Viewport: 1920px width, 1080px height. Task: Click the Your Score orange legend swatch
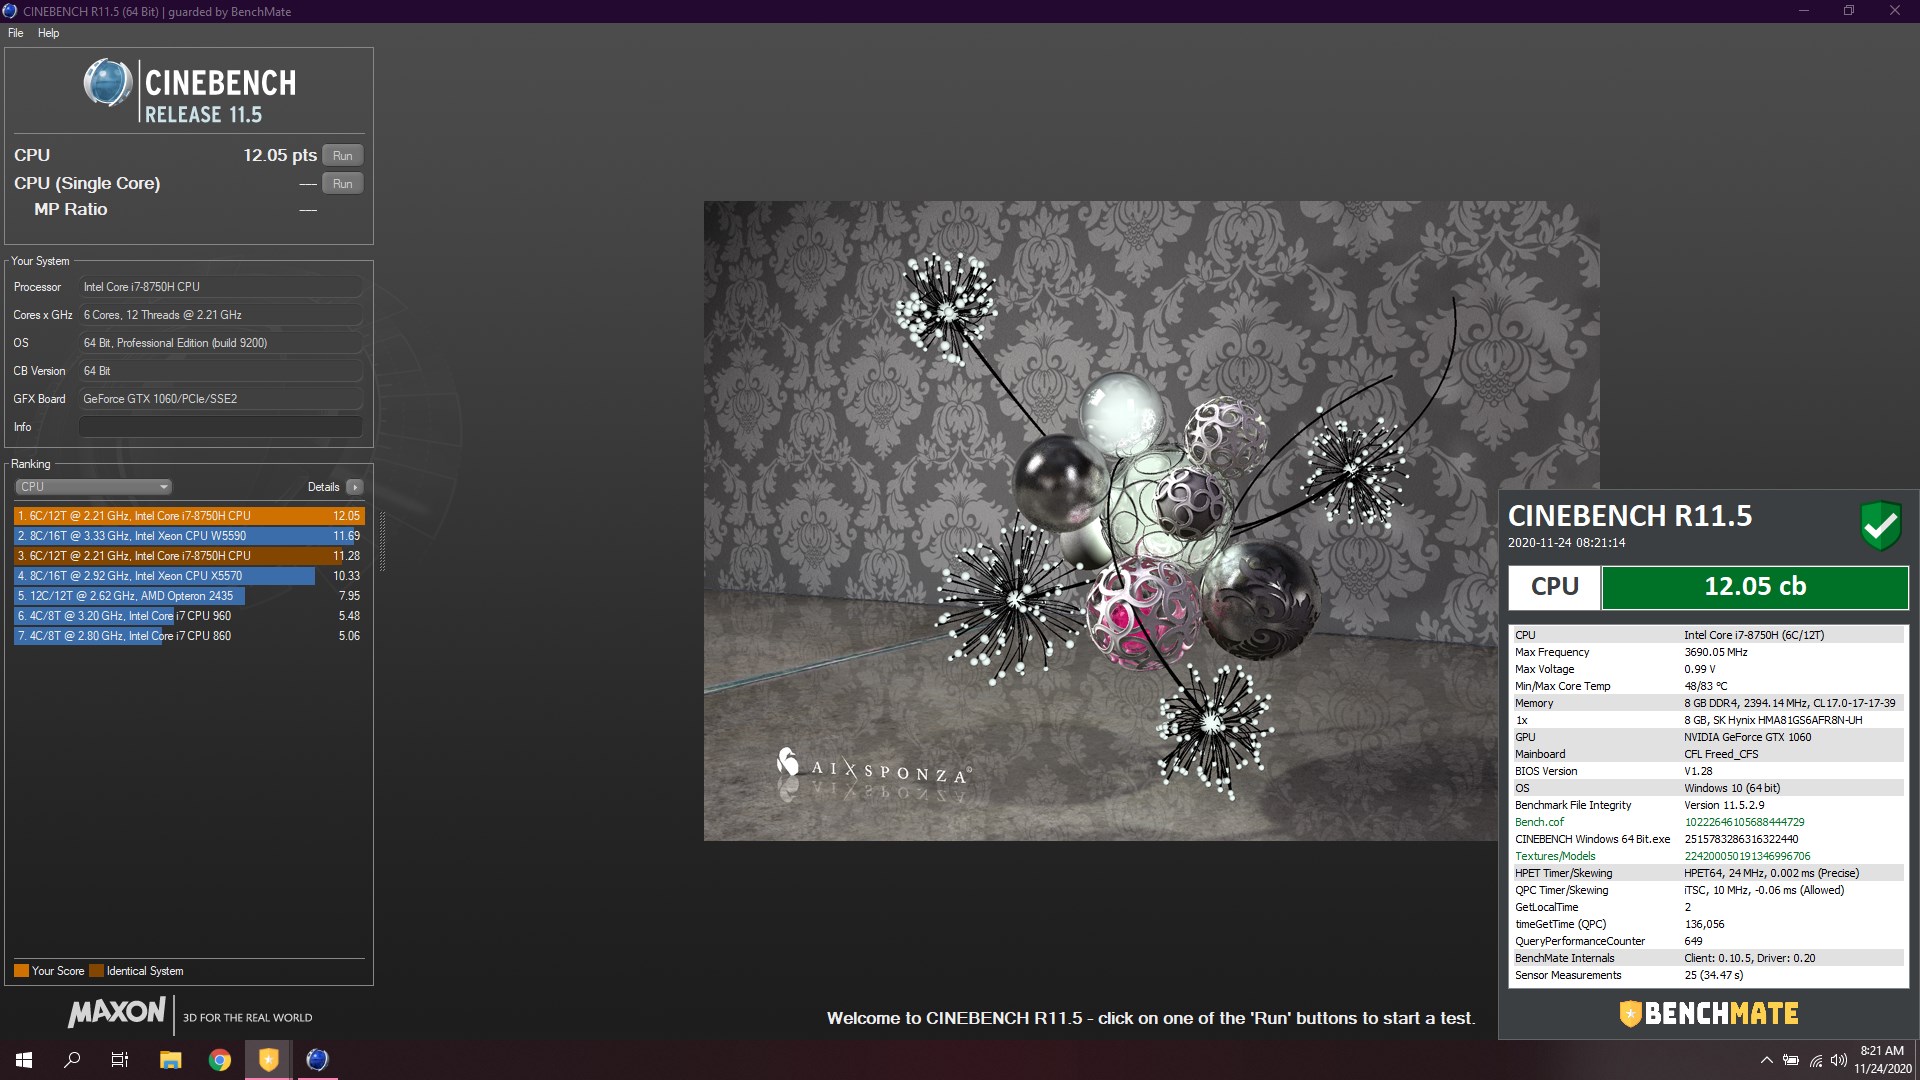(21, 971)
